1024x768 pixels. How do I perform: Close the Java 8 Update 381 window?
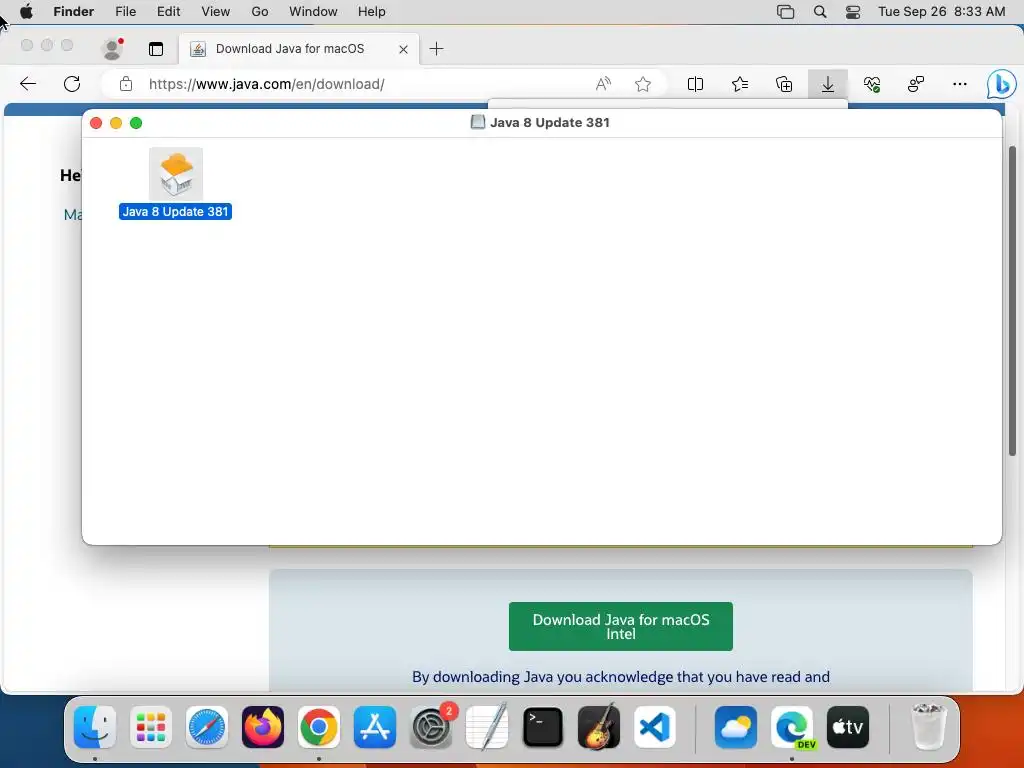coord(96,123)
